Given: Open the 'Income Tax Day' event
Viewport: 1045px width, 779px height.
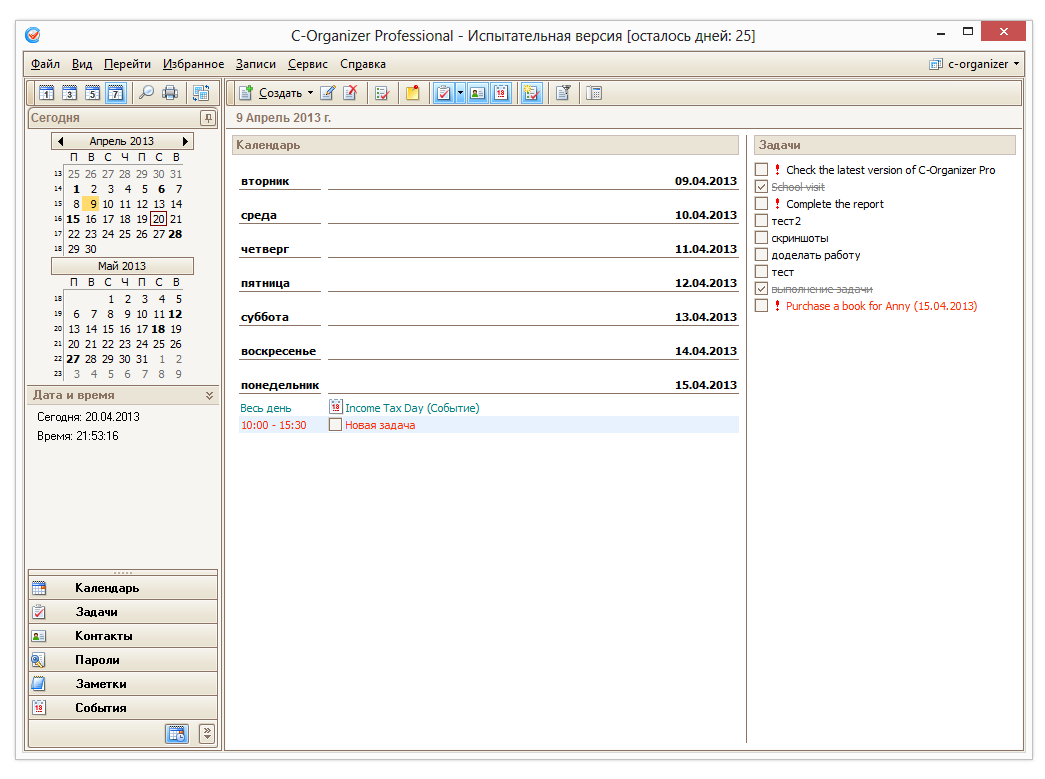Looking at the screenshot, I should tap(411, 408).
